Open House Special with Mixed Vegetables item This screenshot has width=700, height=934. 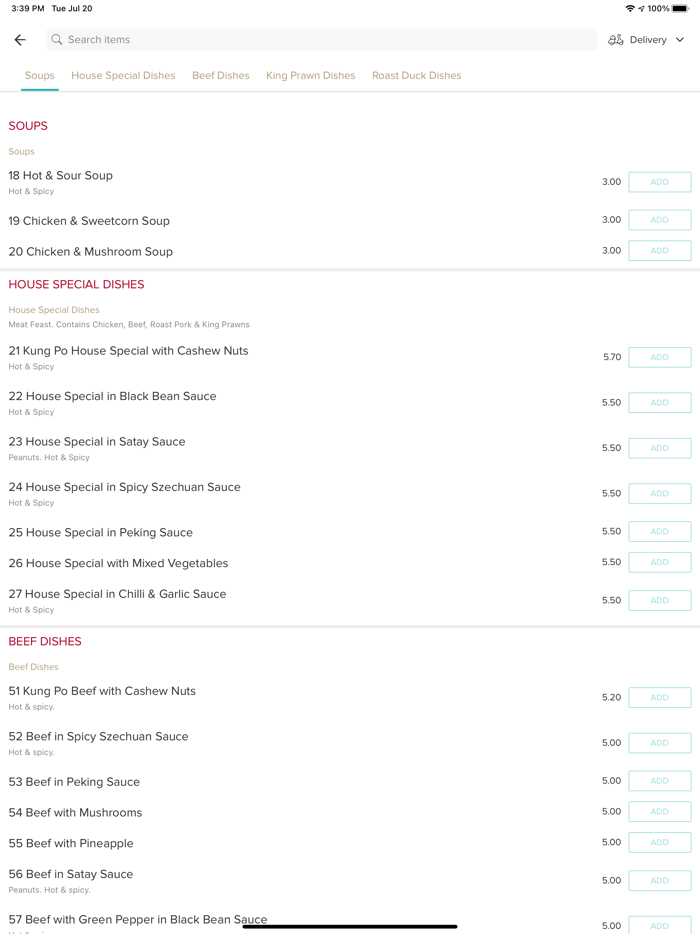pyautogui.click(x=118, y=563)
